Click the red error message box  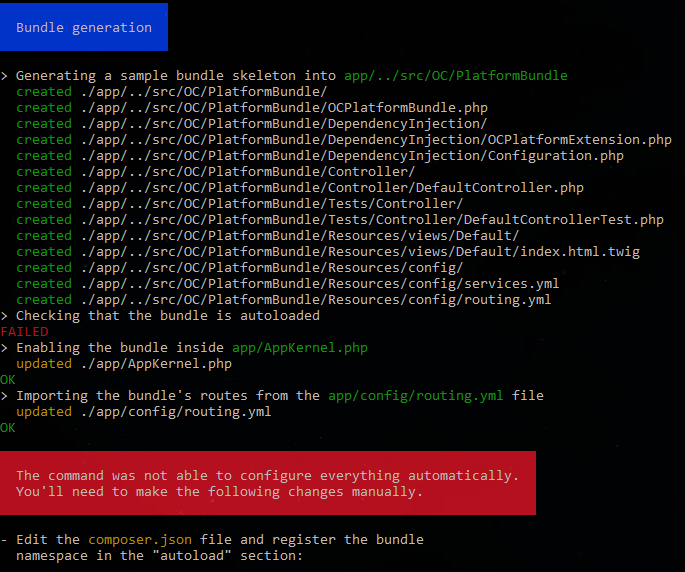click(268, 483)
